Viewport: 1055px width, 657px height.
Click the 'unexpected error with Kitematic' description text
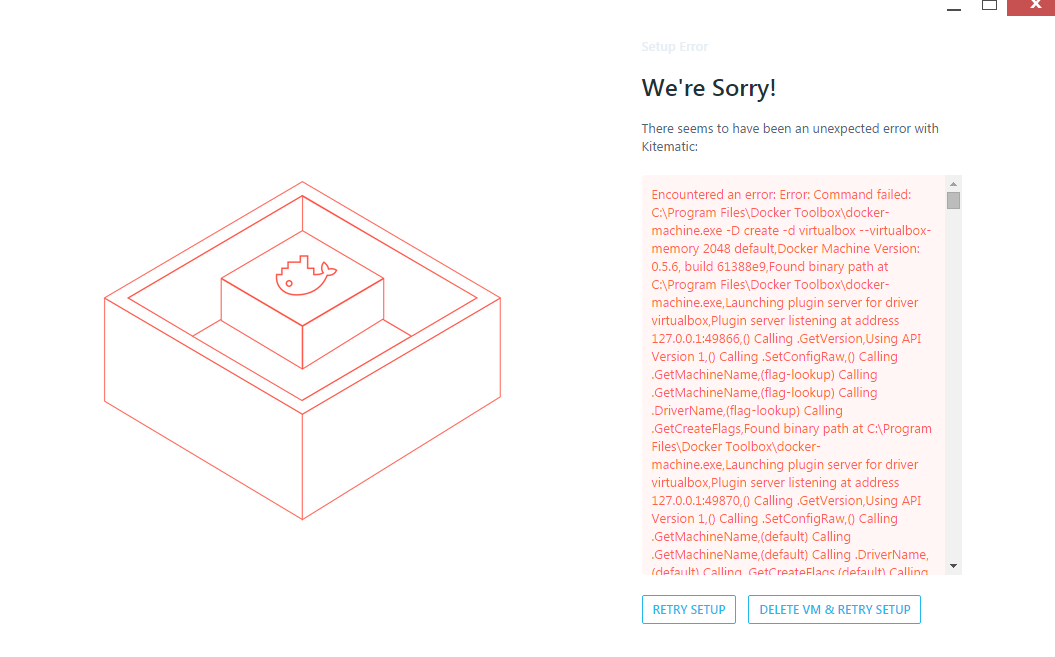[x=790, y=137]
